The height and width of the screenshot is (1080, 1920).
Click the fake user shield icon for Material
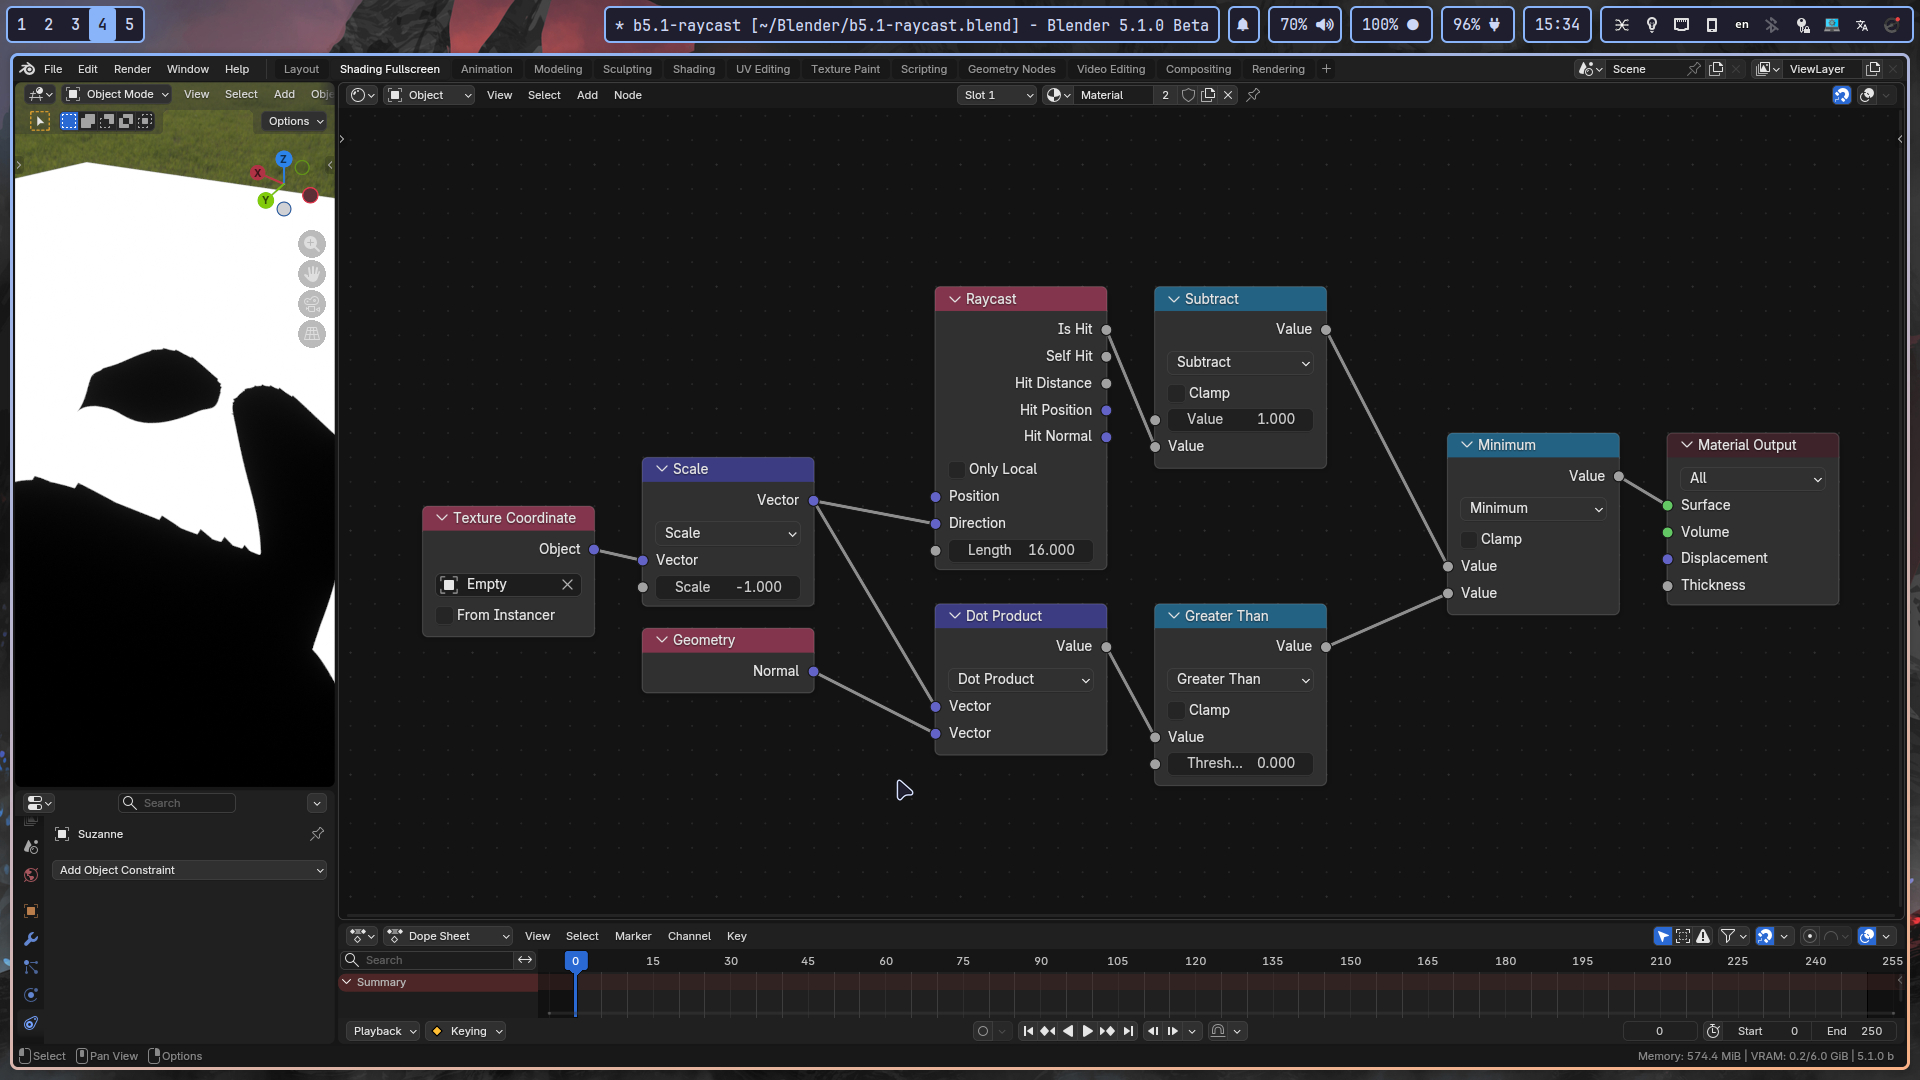(x=1188, y=95)
